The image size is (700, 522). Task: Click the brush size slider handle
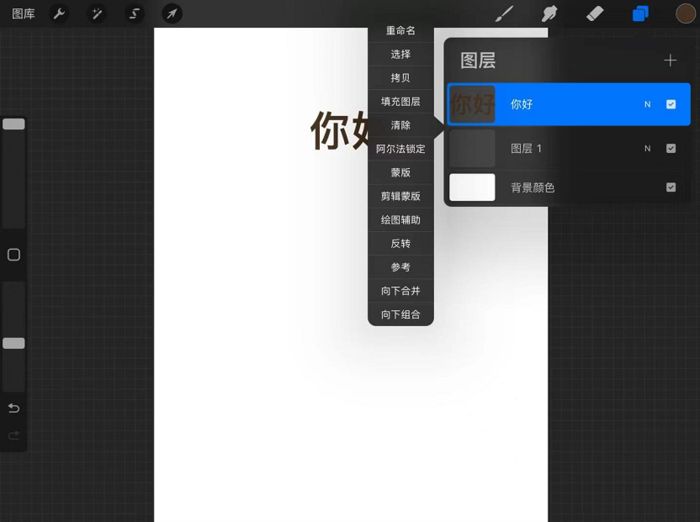pos(14,124)
